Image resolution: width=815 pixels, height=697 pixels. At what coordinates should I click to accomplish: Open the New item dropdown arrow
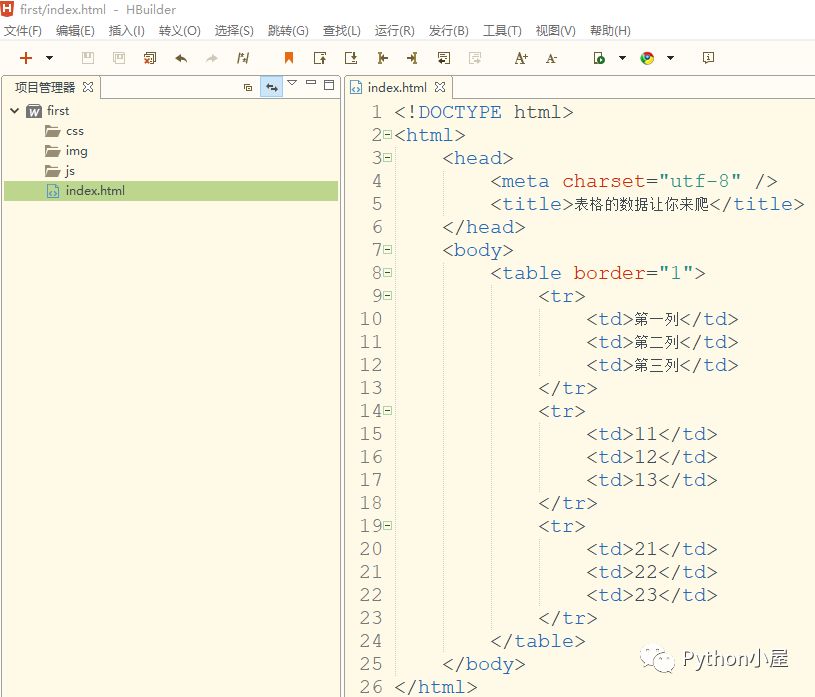49,58
